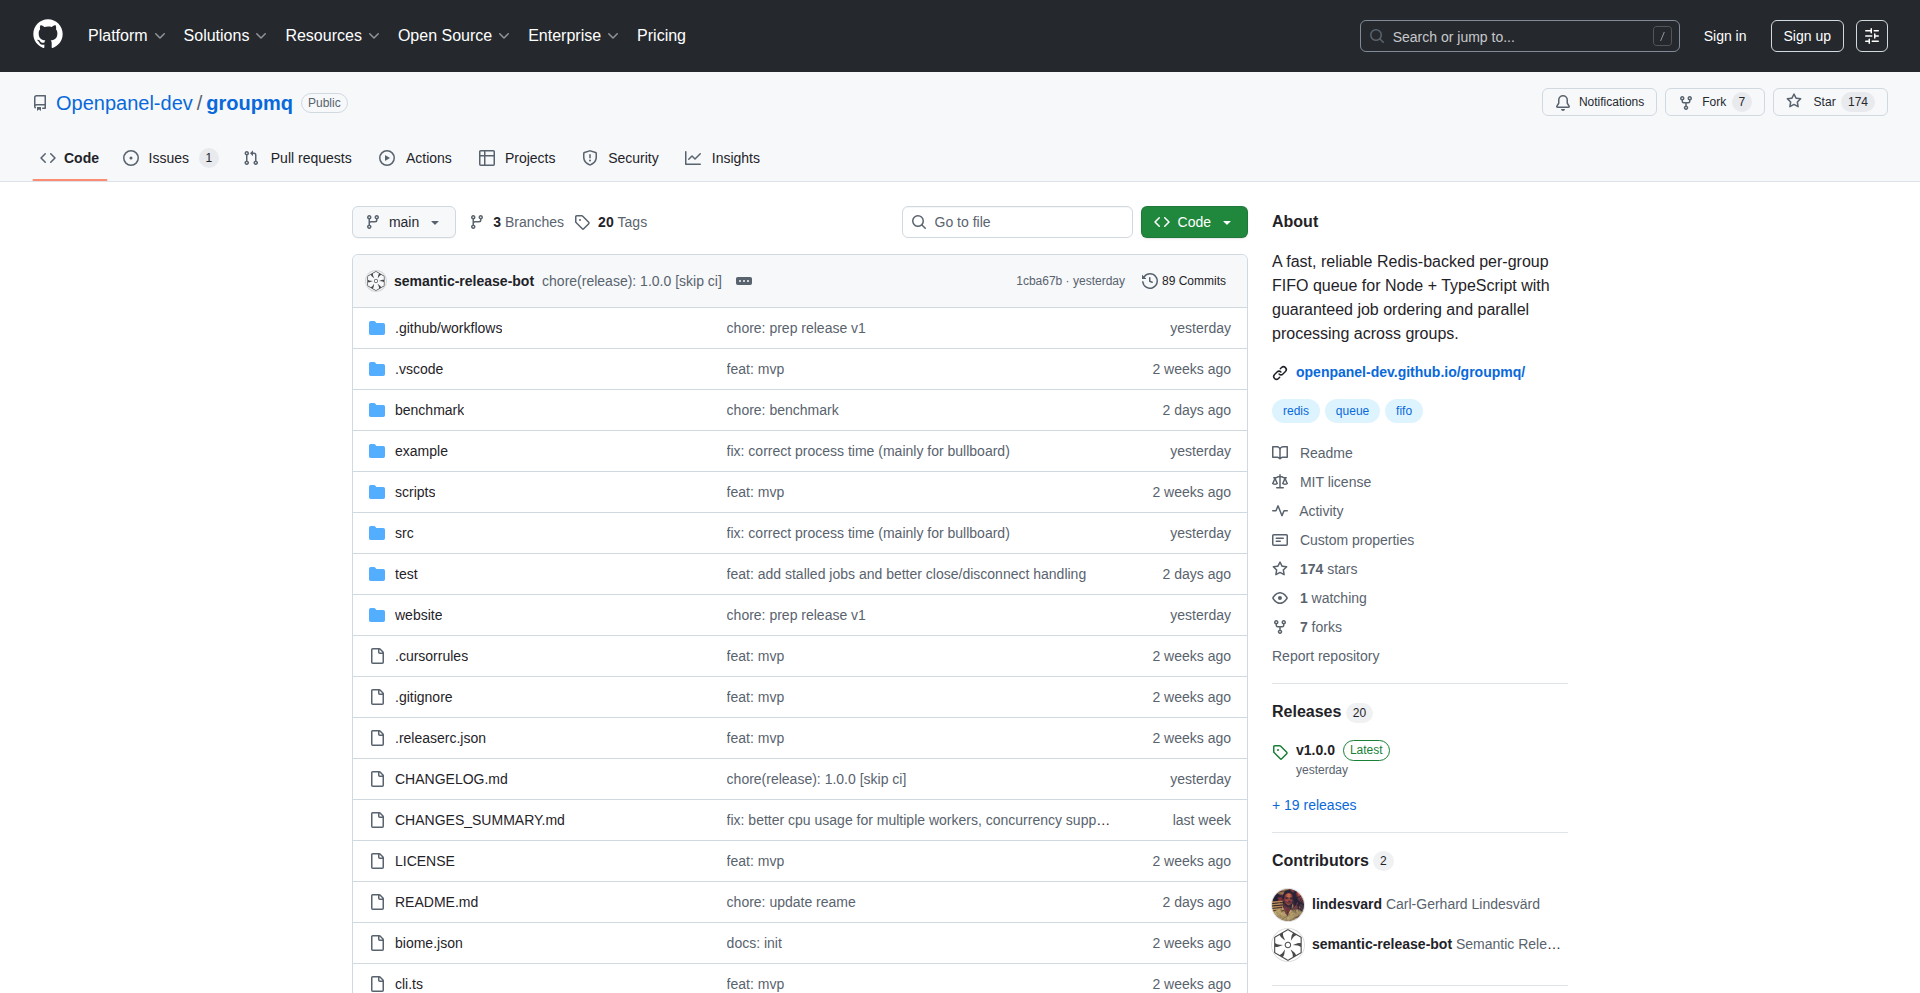Click the semantic-release-bot avatar in commit row
Viewport: 1920px width, 993px height.
pos(376,281)
